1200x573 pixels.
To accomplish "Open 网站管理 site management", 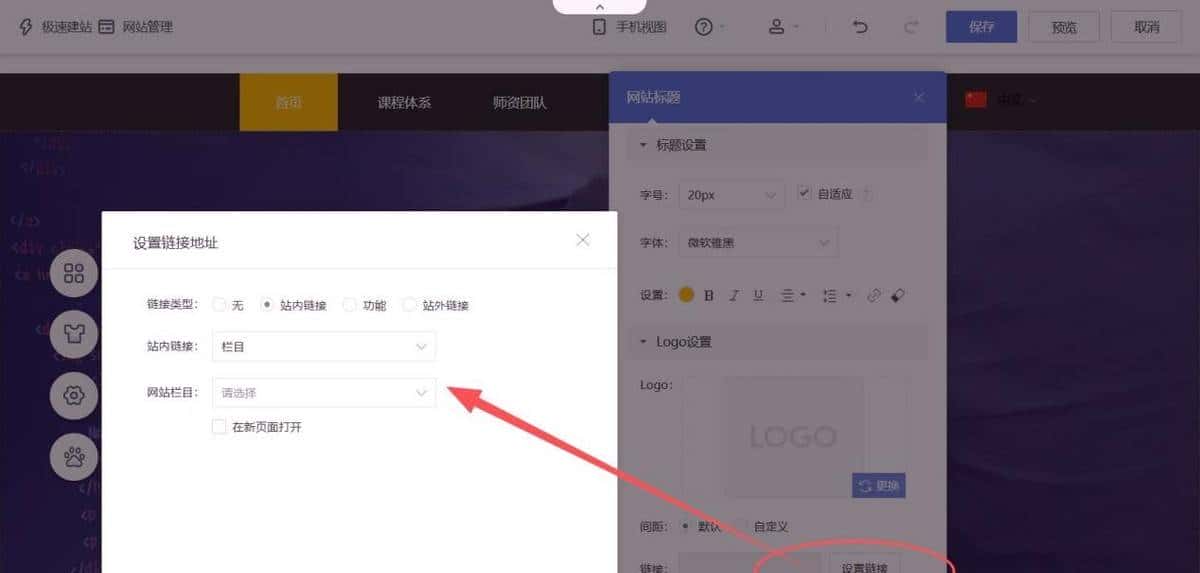I will pos(136,27).
